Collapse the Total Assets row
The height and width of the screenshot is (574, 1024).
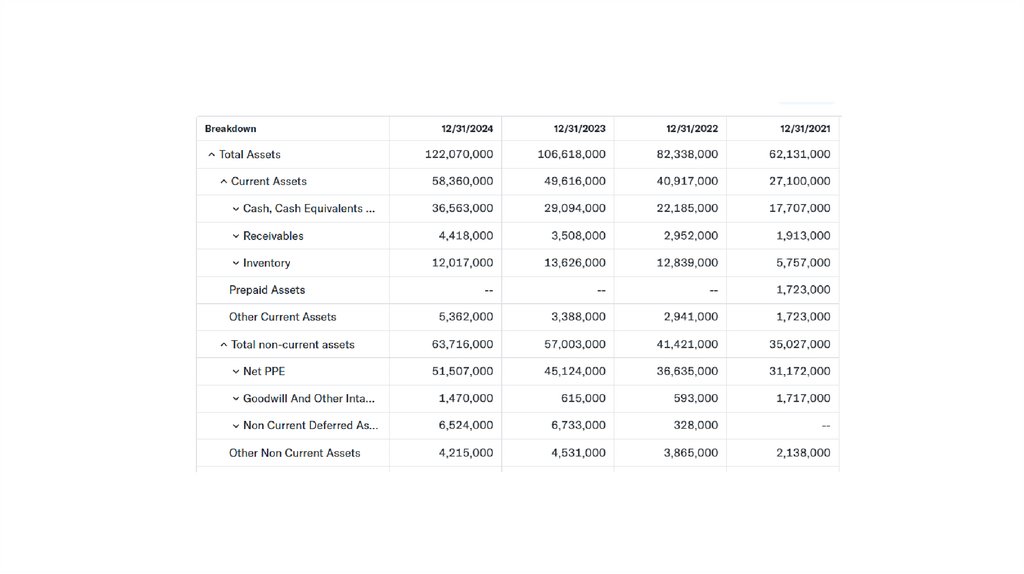click(212, 155)
